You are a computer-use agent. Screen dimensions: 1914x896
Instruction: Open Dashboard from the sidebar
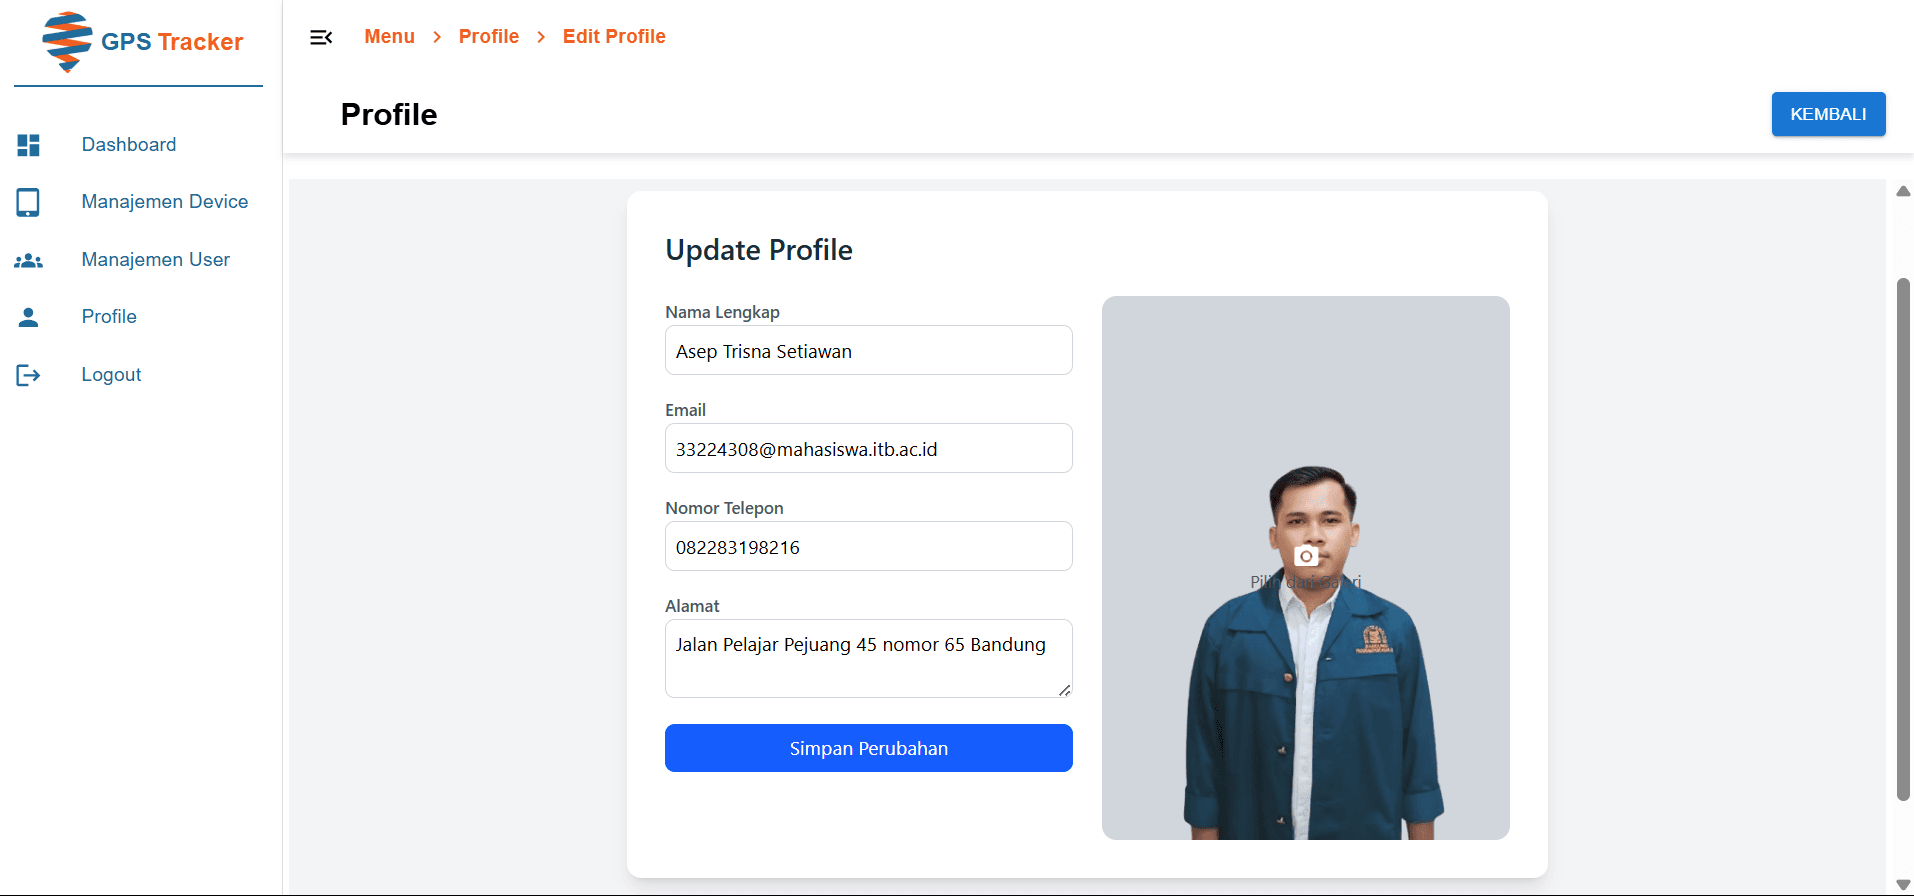tap(129, 145)
